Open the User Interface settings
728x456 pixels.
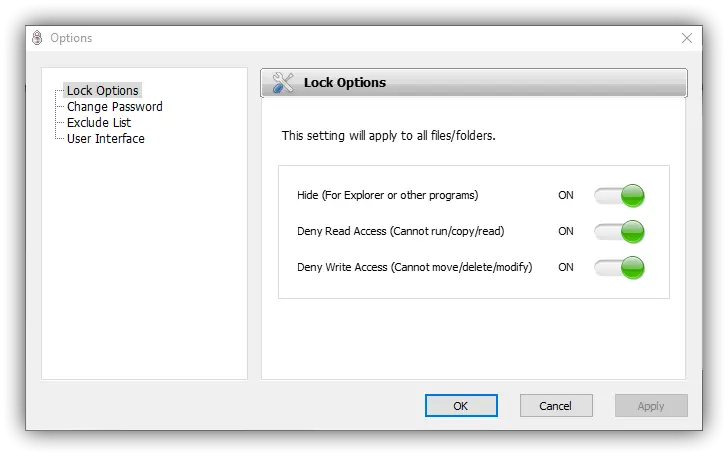(105, 139)
